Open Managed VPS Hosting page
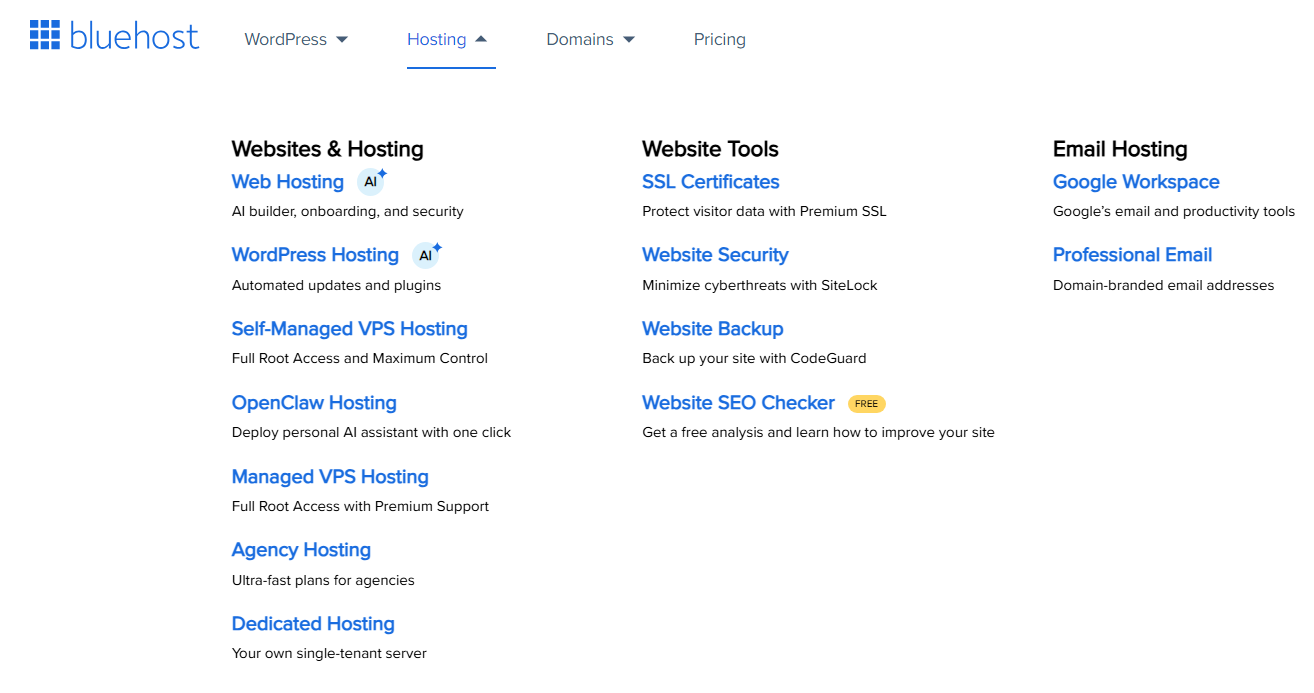This screenshot has width=1314, height=693. click(x=330, y=477)
